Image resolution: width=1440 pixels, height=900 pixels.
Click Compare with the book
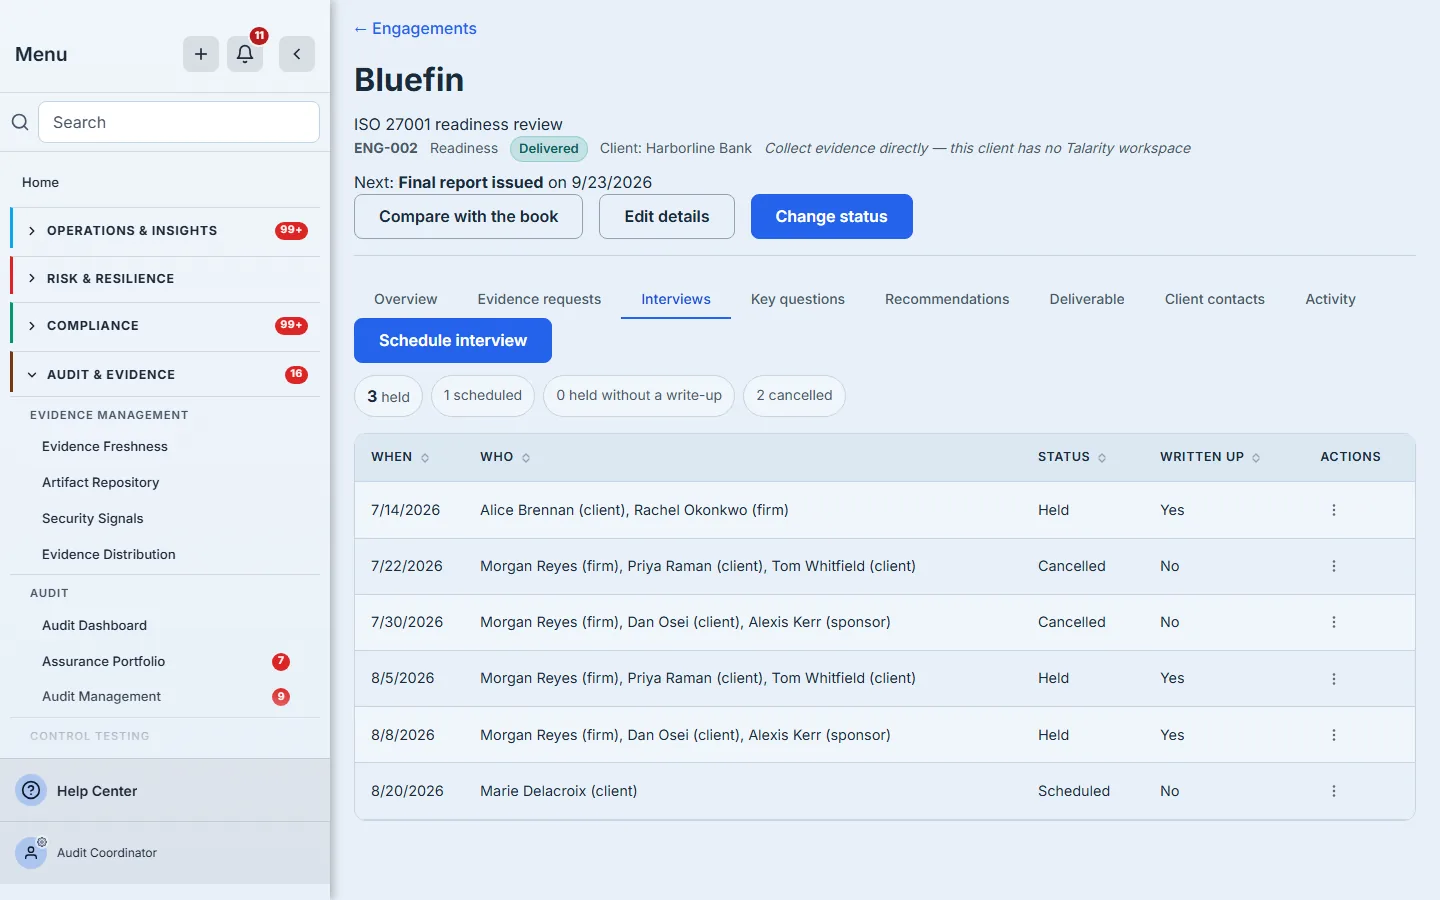(x=468, y=216)
